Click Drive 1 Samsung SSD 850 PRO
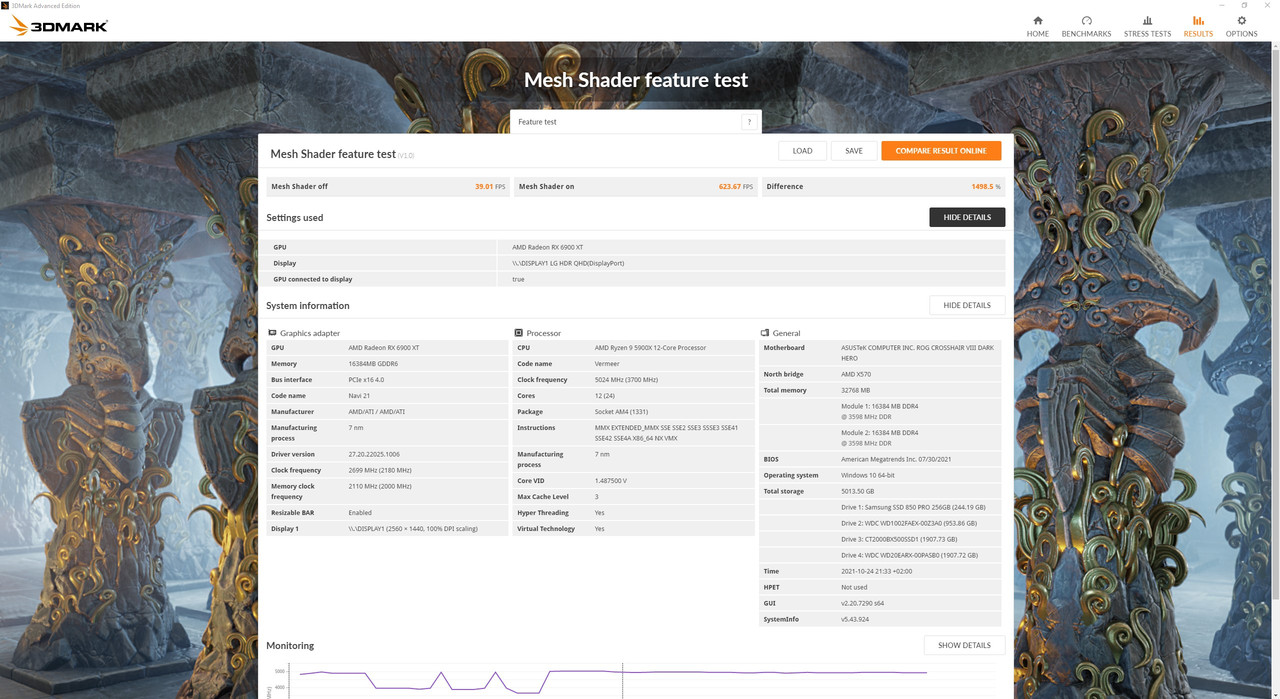1280x699 pixels. click(913, 507)
